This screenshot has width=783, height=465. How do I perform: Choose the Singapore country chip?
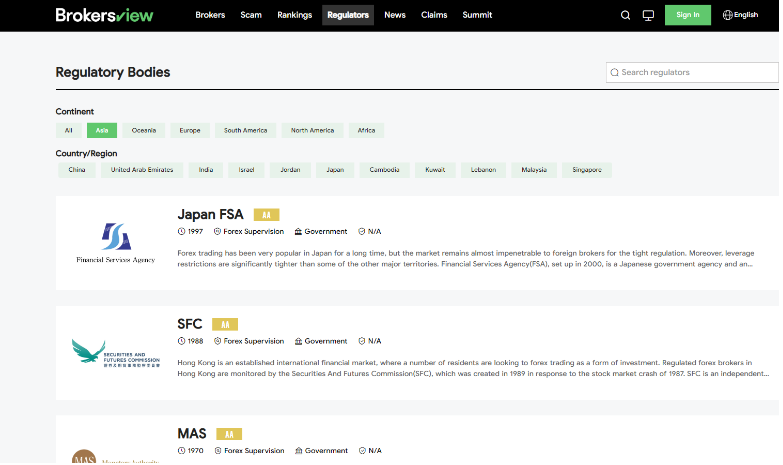pos(587,170)
